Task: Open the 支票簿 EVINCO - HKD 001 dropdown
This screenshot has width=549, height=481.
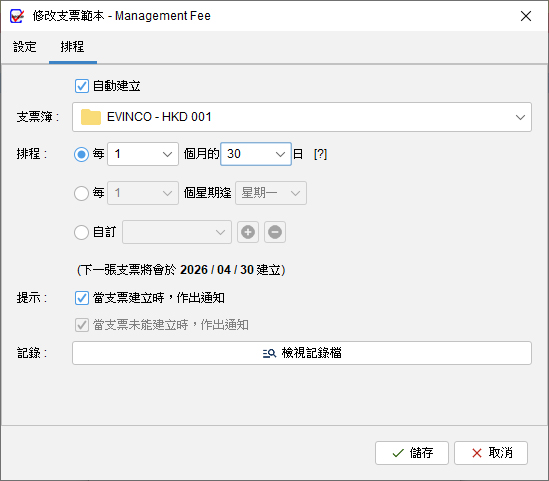Action: click(302, 117)
